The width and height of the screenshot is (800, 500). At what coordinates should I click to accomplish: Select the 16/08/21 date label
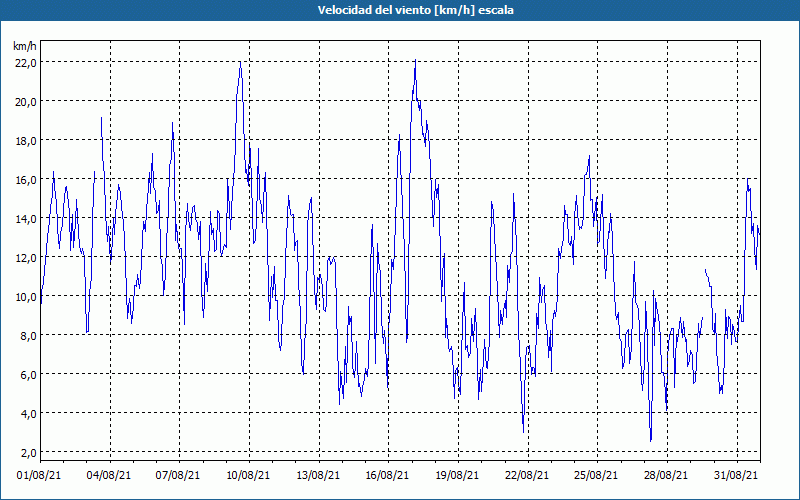coord(387,475)
